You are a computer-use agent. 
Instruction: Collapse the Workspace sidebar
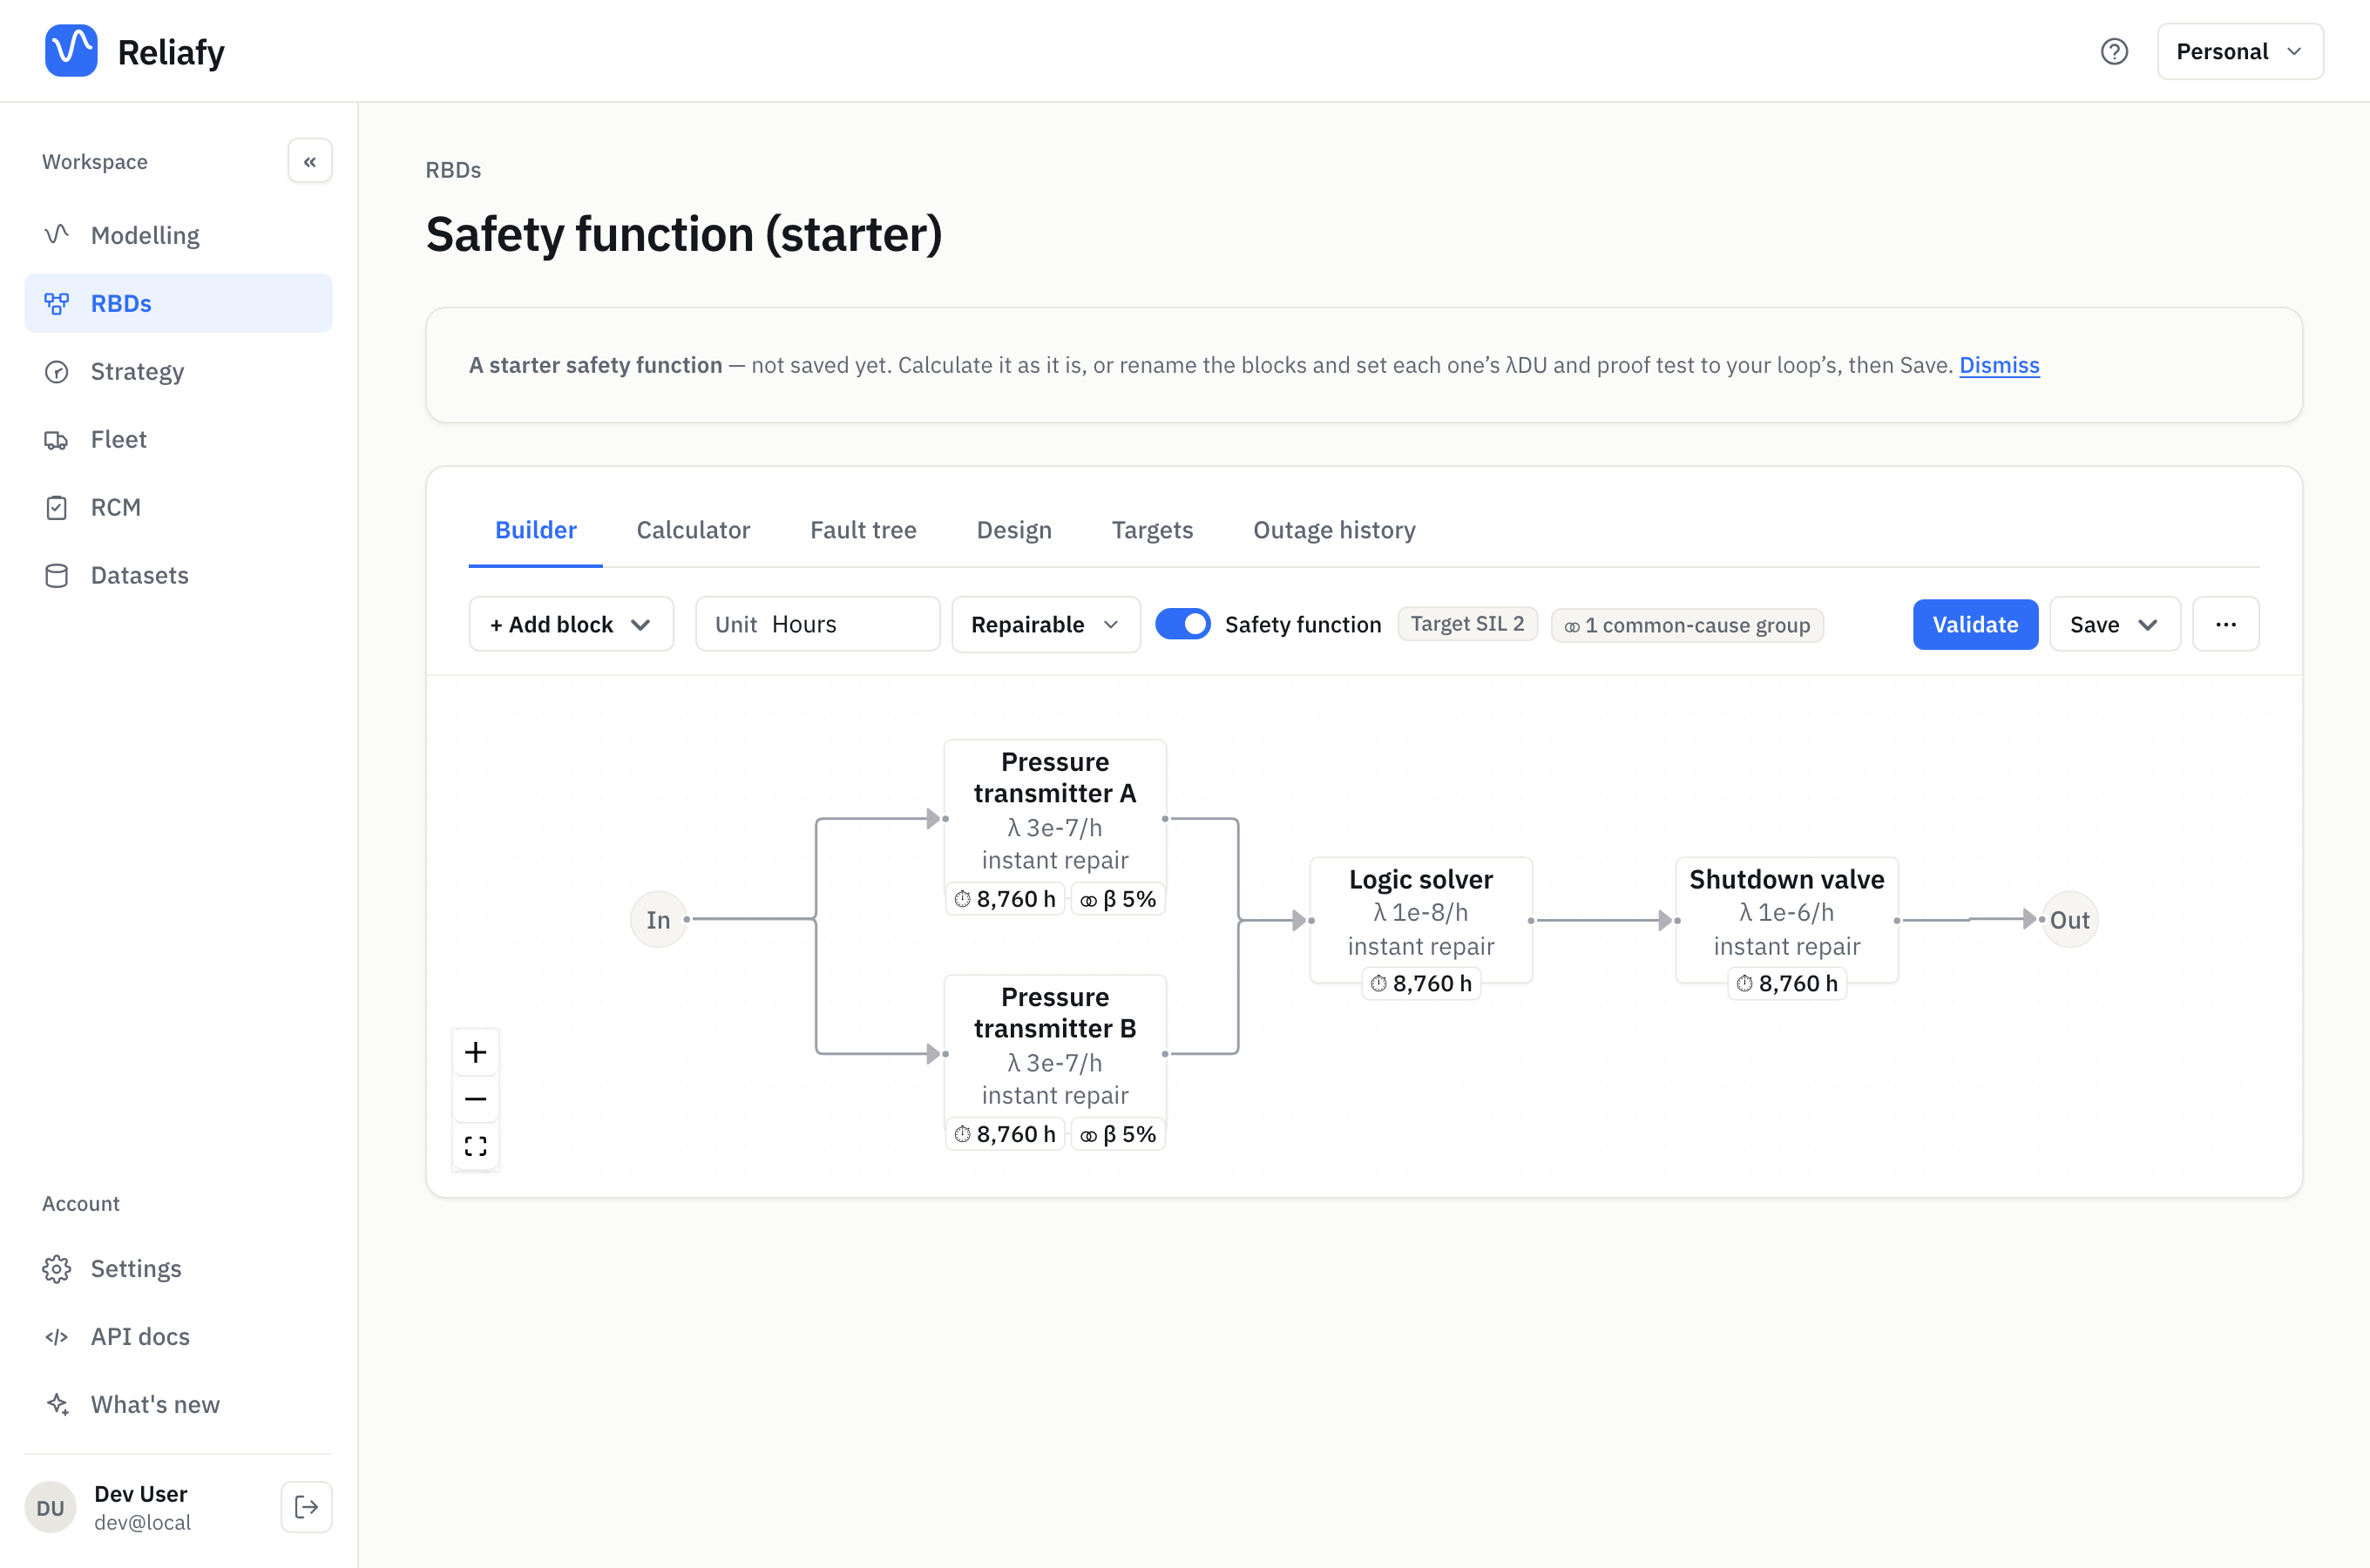[x=310, y=161]
